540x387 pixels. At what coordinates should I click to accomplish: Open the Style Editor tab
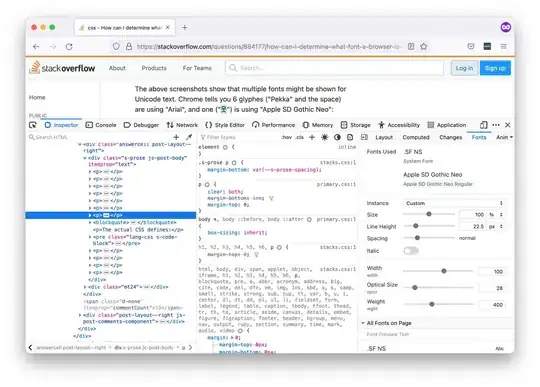pyautogui.click(x=225, y=125)
